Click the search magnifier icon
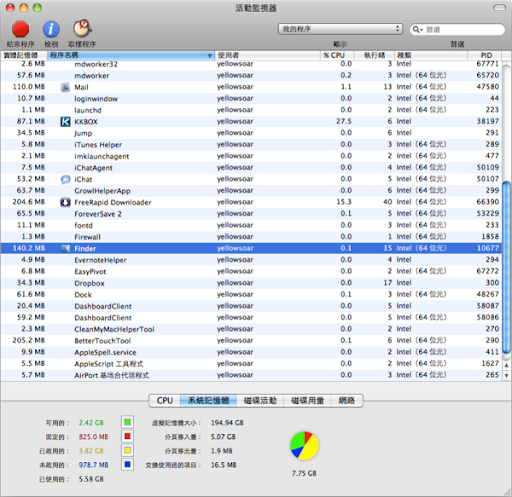The width and height of the screenshot is (512, 497). [417, 29]
